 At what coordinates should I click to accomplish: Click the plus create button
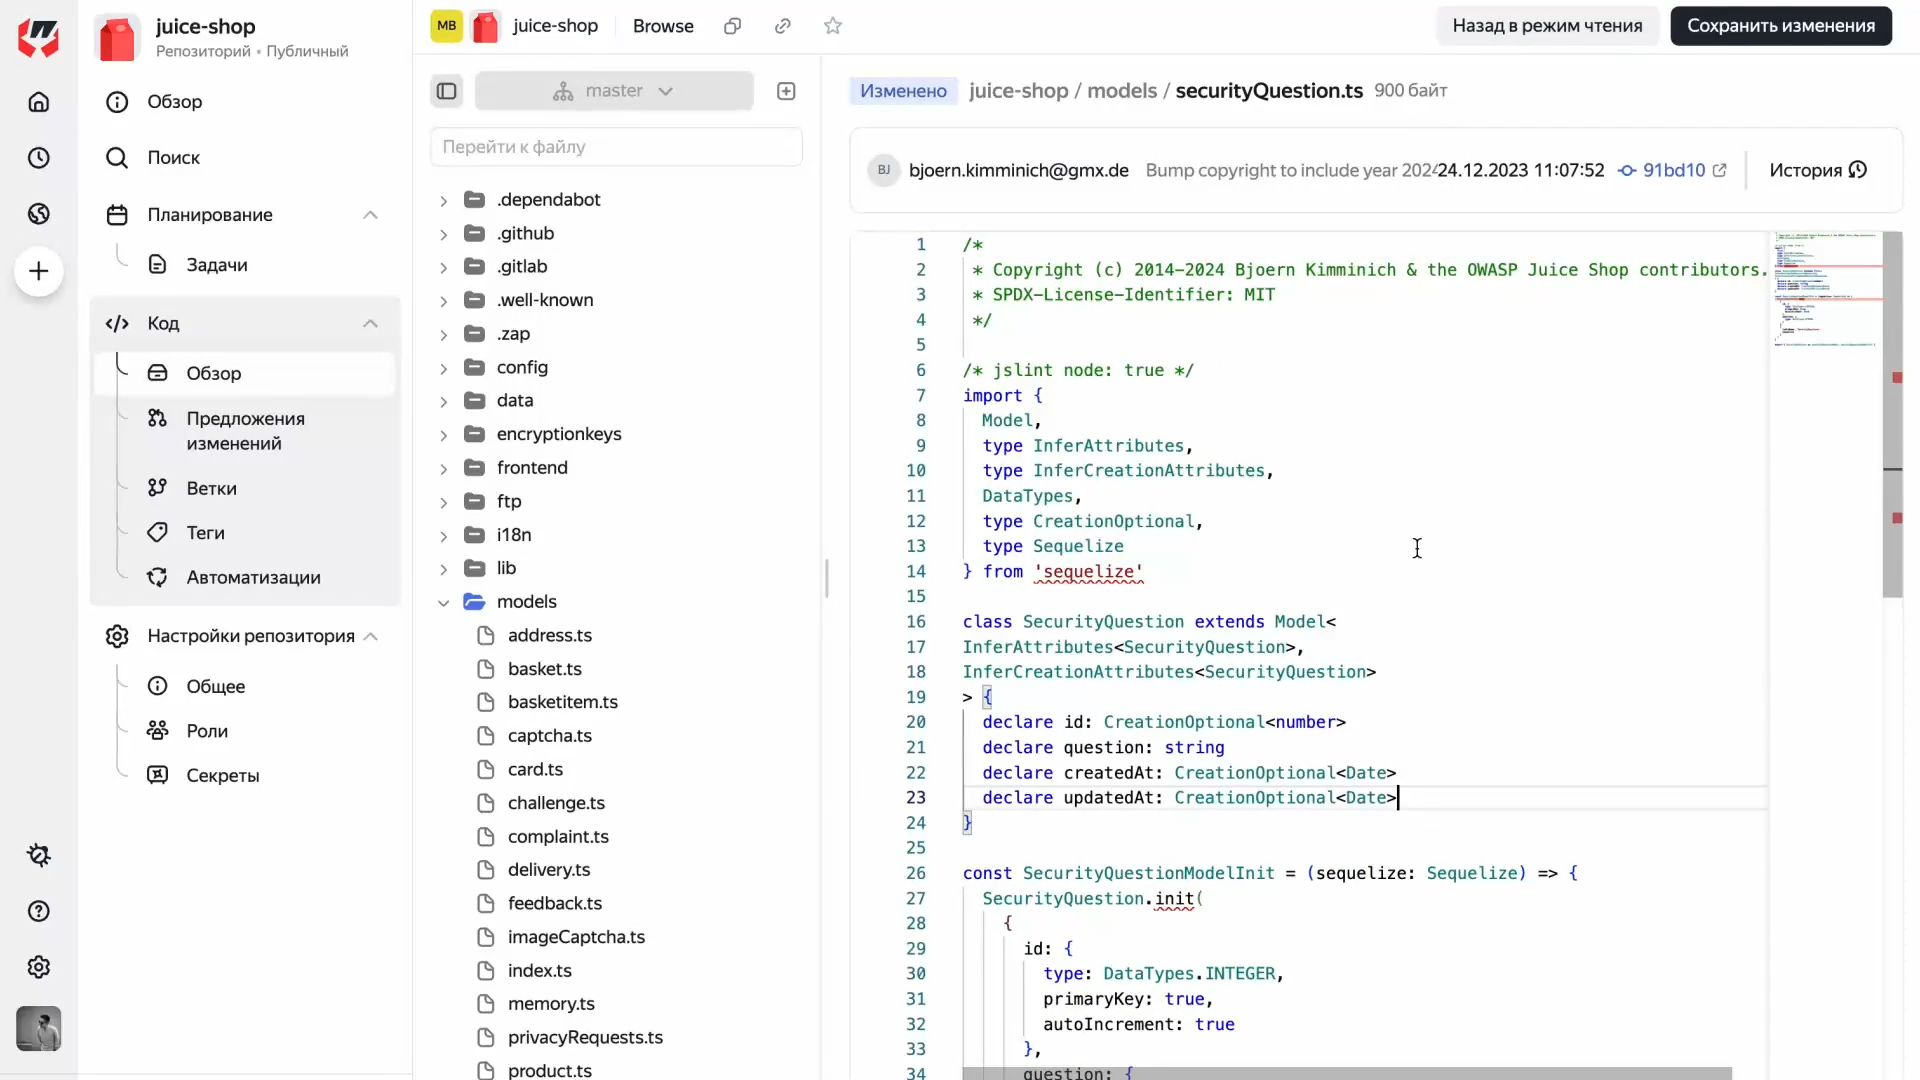pyautogui.click(x=38, y=271)
